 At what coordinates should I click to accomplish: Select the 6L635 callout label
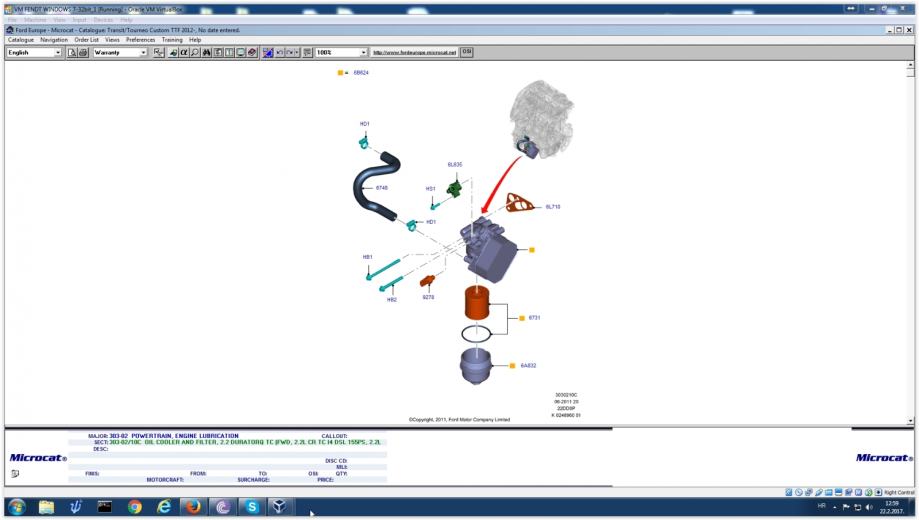455,165
